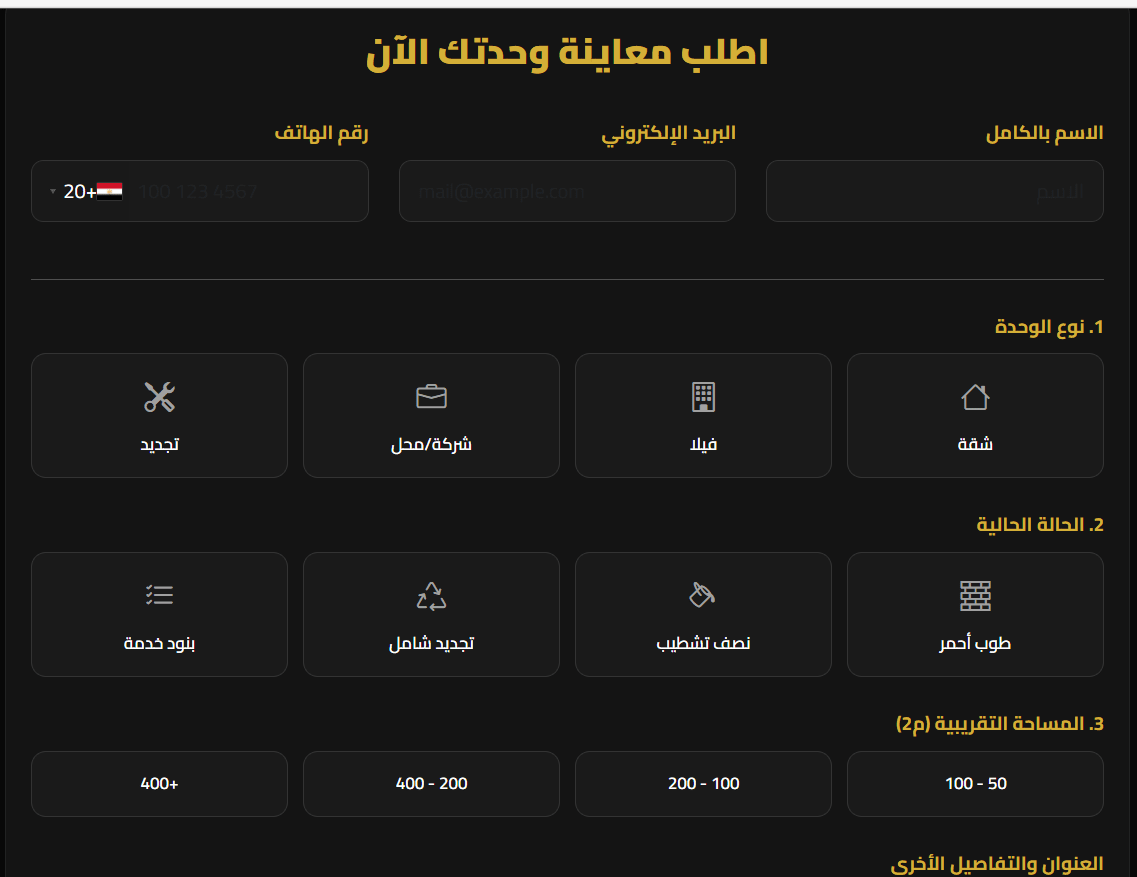Click the brick wall icon for طوب أحمر
Viewport: 1137px width, 877px height.
point(975,595)
